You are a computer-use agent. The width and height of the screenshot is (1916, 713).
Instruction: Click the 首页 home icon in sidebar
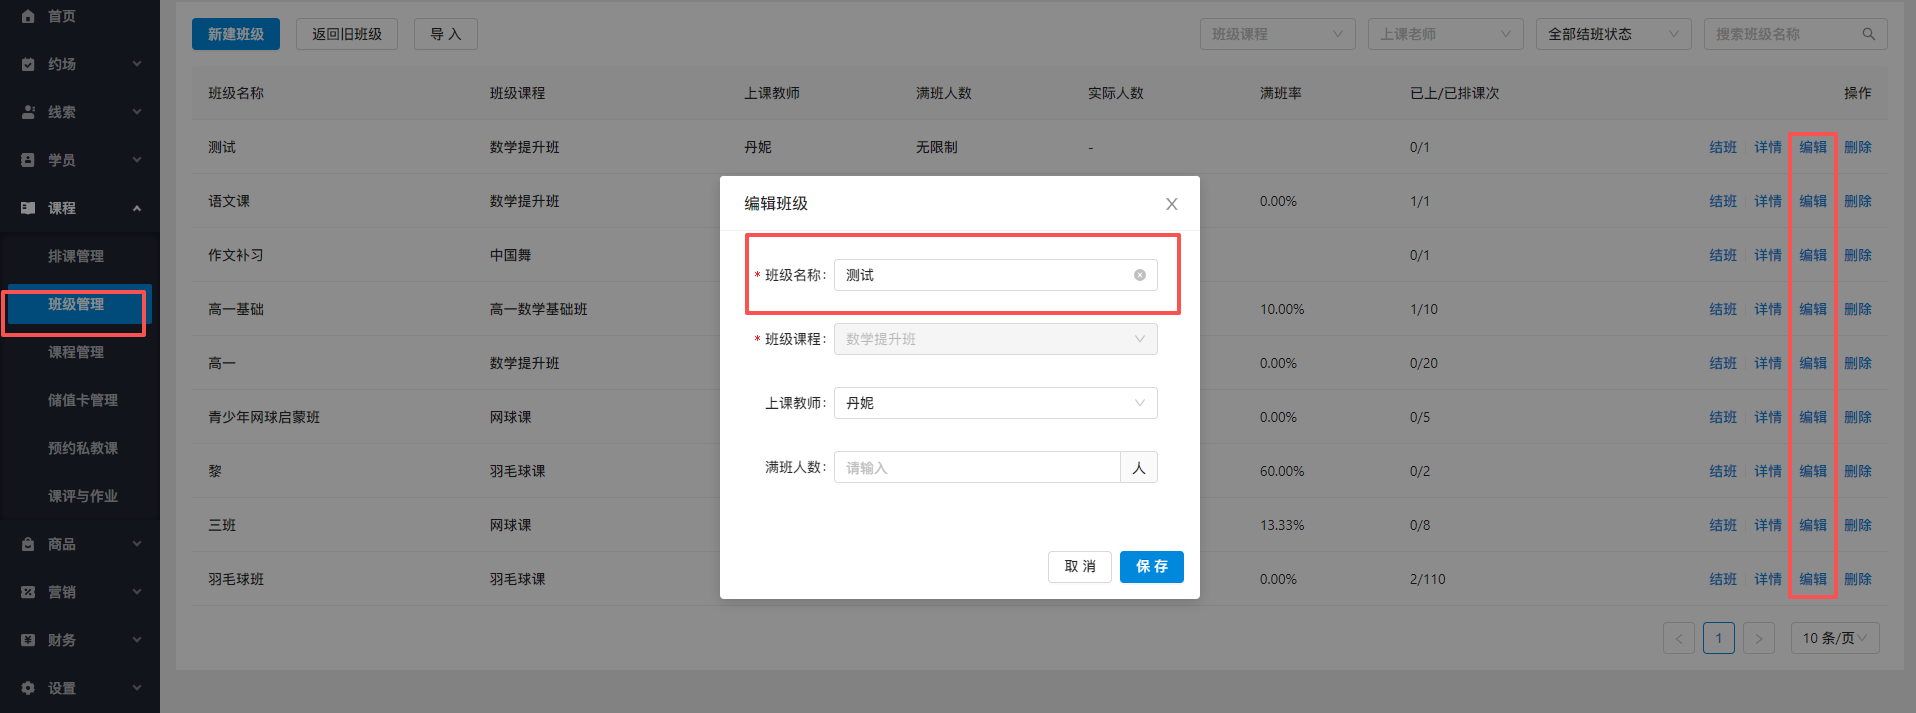coord(28,16)
